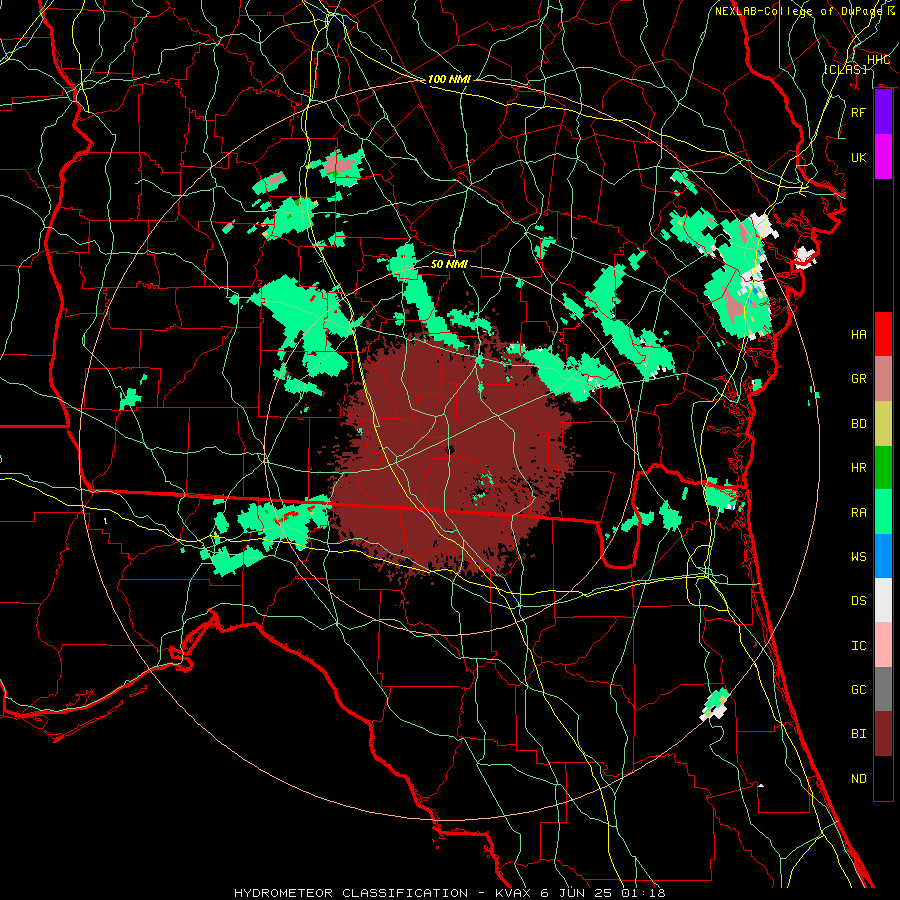Click the BI legend label
The height and width of the screenshot is (900, 900).
point(858,734)
